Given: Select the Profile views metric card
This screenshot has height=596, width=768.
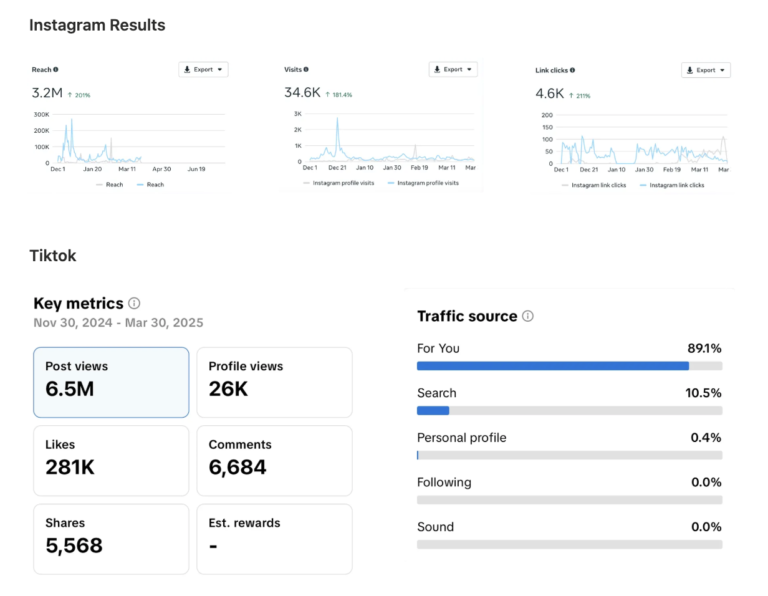Looking at the screenshot, I should point(274,382).
